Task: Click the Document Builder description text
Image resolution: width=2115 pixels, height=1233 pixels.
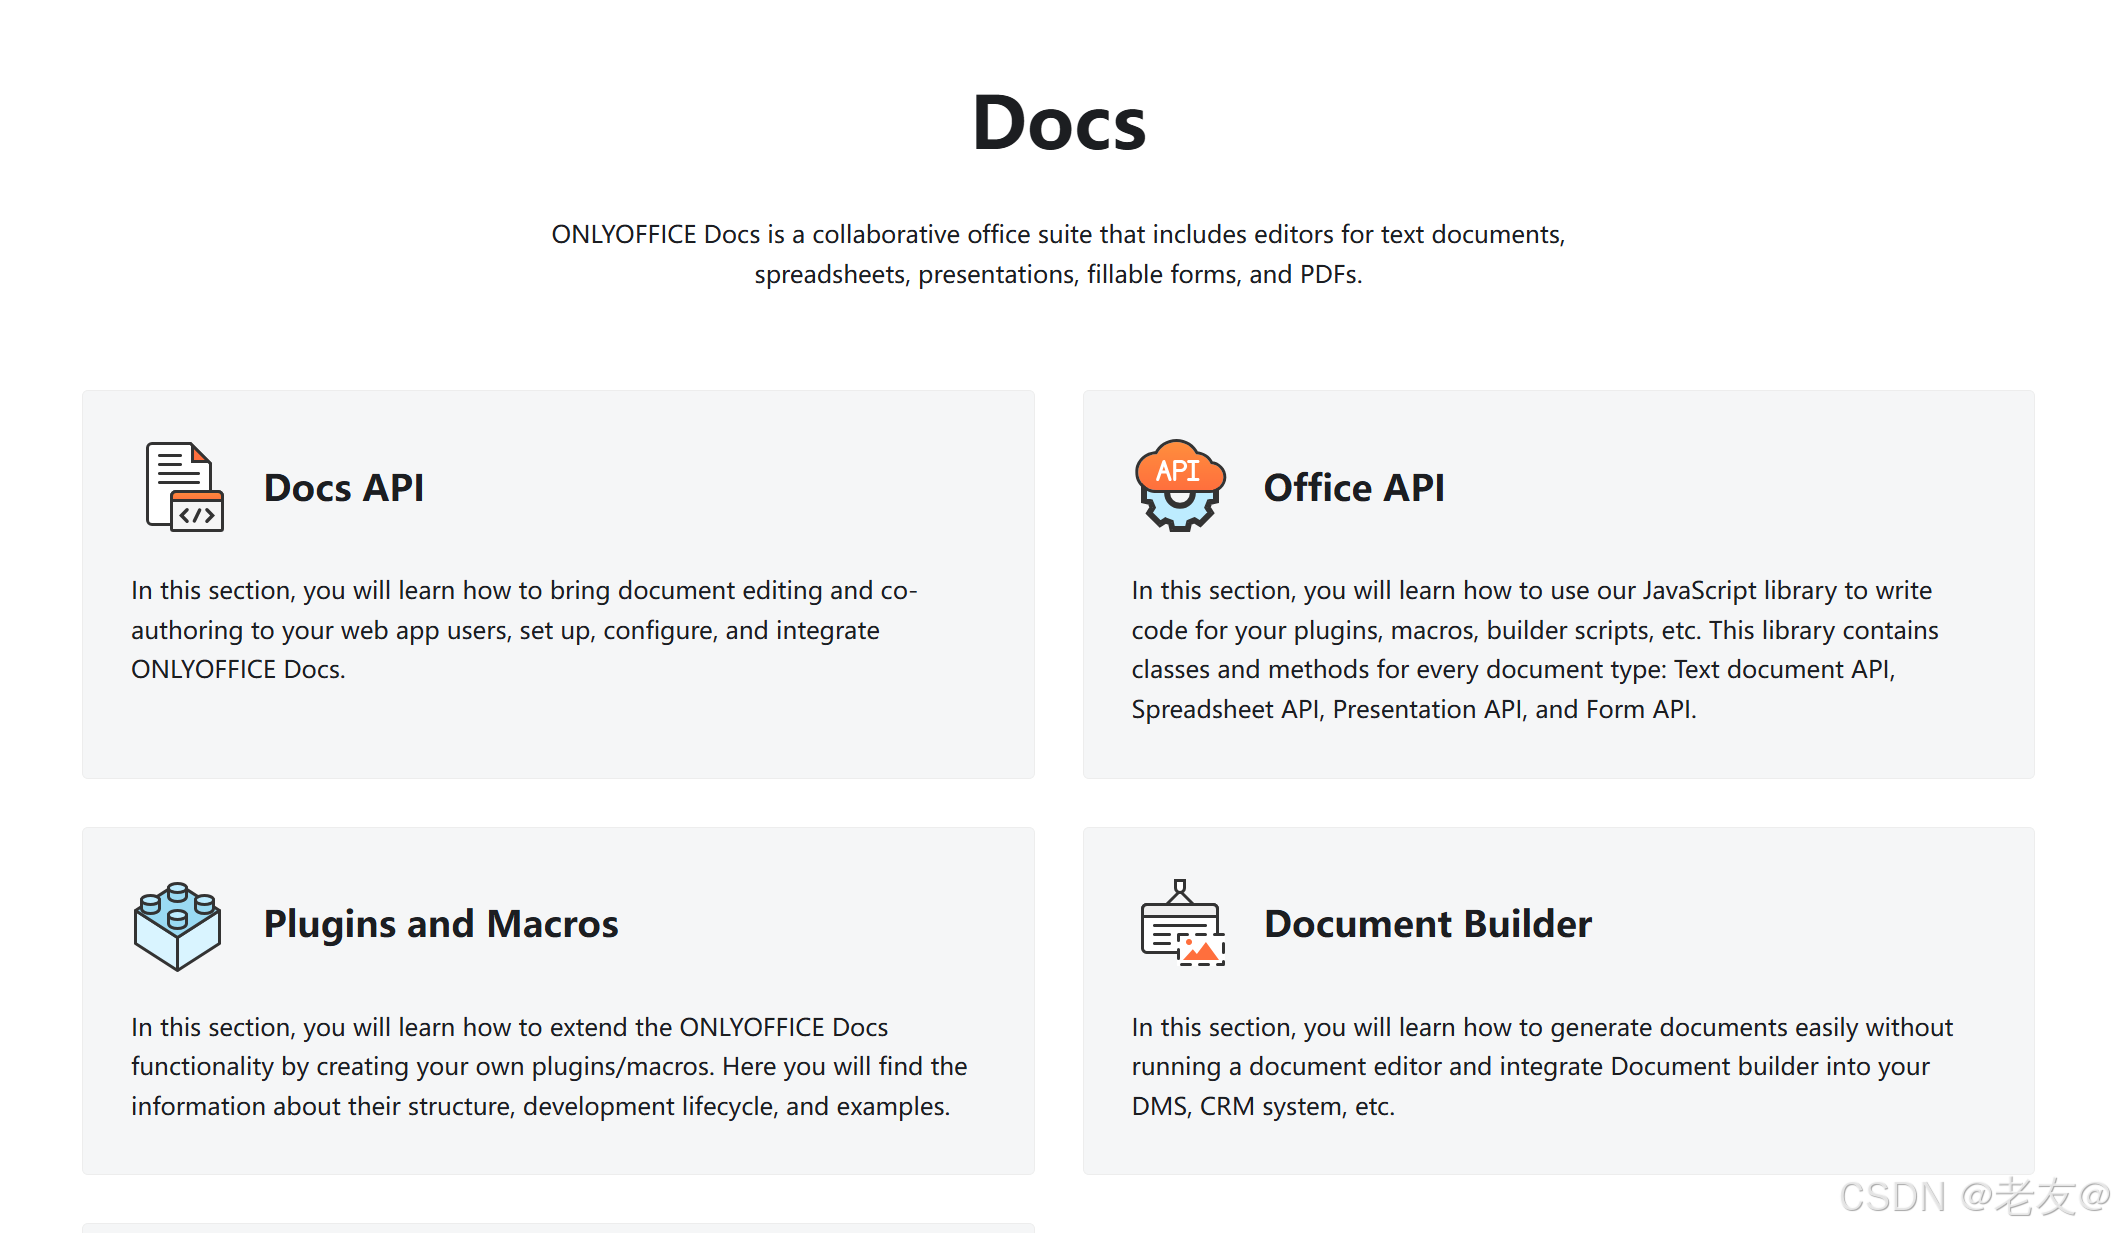Action: 1542,1067
